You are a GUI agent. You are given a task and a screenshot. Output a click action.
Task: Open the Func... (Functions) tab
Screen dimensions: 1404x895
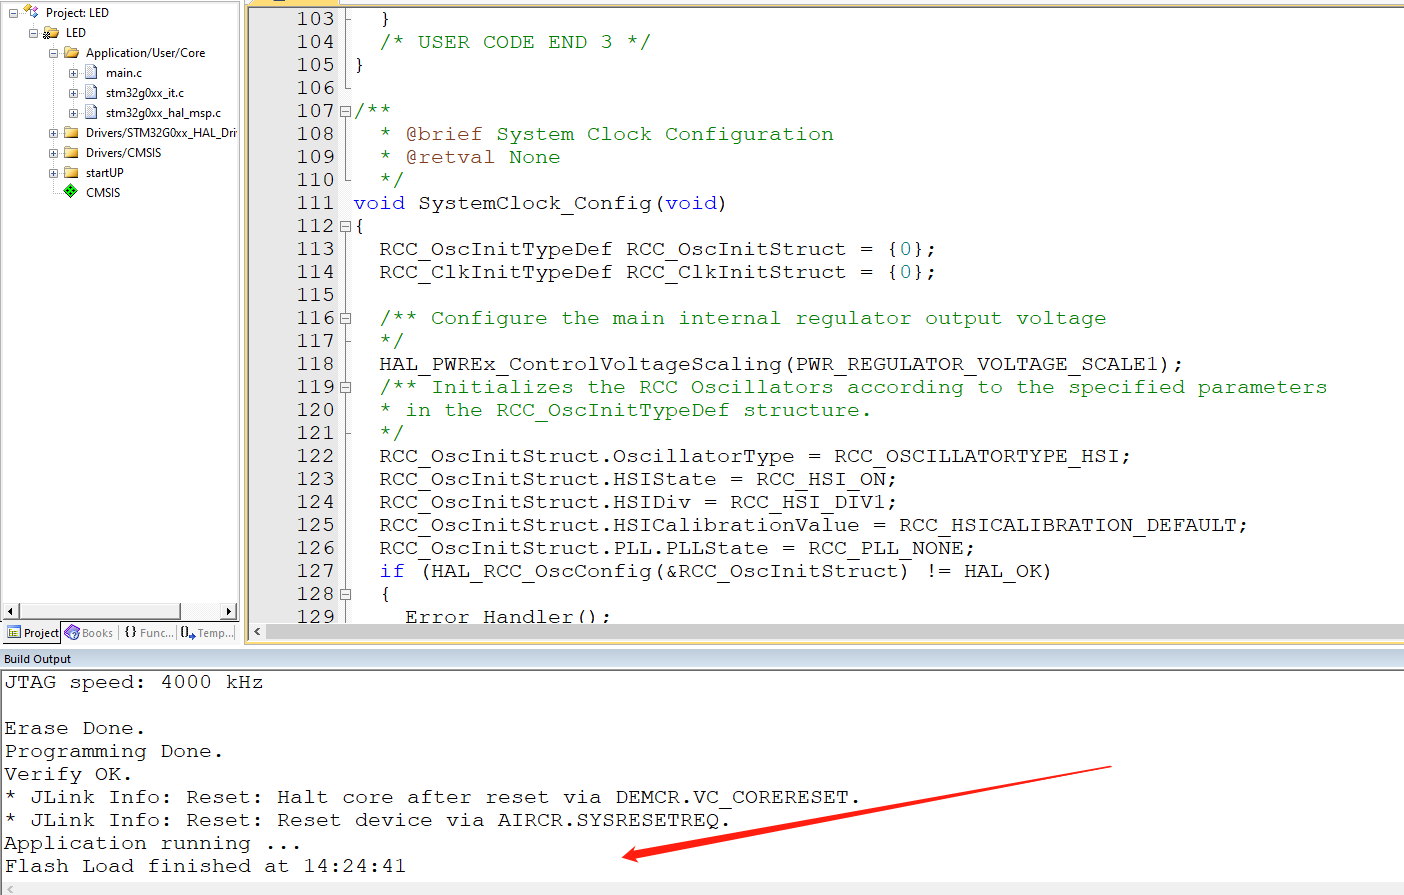pyautogui.click(x=149, y=632)
